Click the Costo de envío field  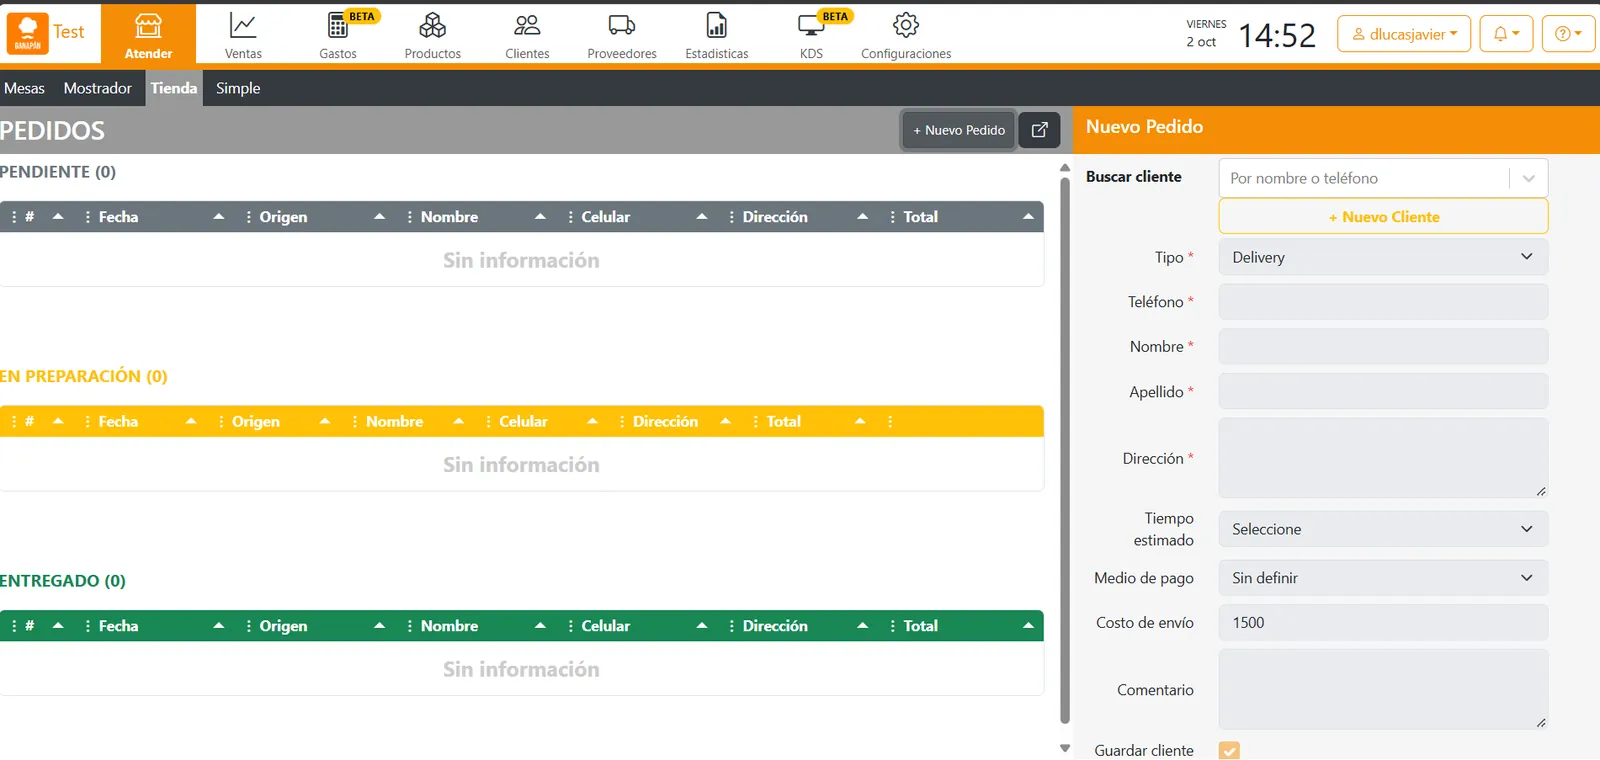tap(1383, 623)
